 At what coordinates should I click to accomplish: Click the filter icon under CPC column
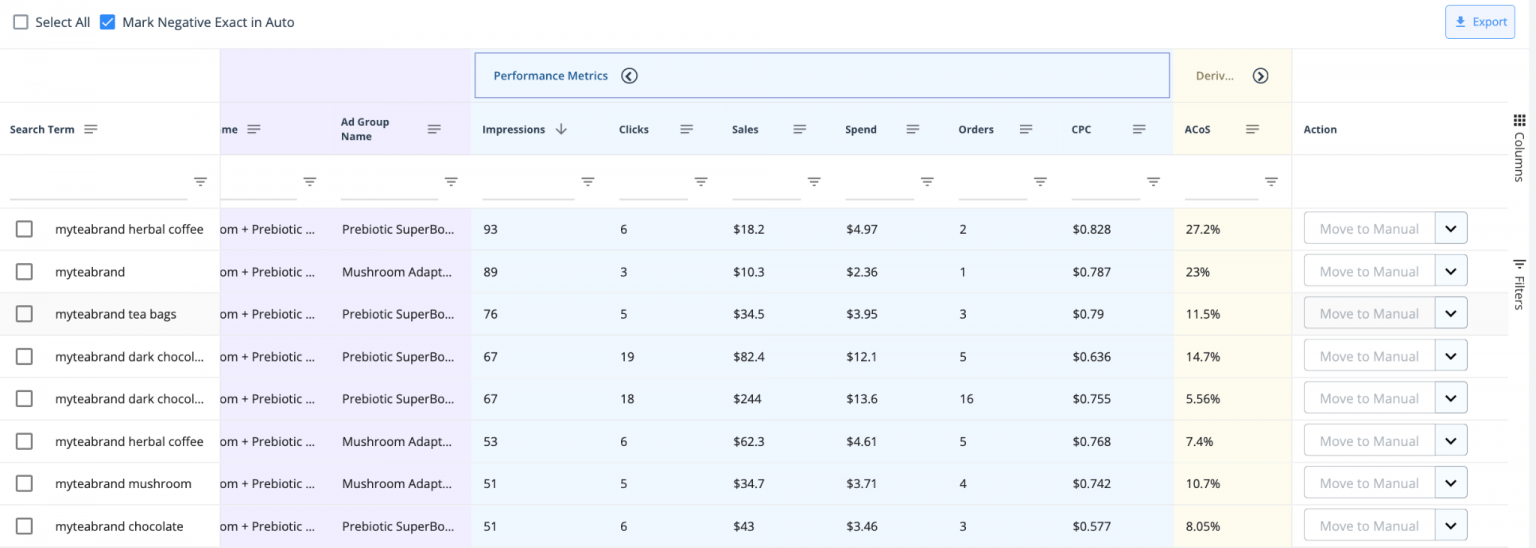(x=1153, y=181)
